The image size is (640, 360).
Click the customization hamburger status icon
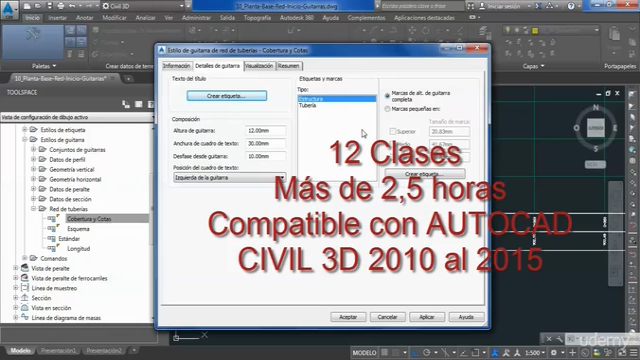coord(633,352)
